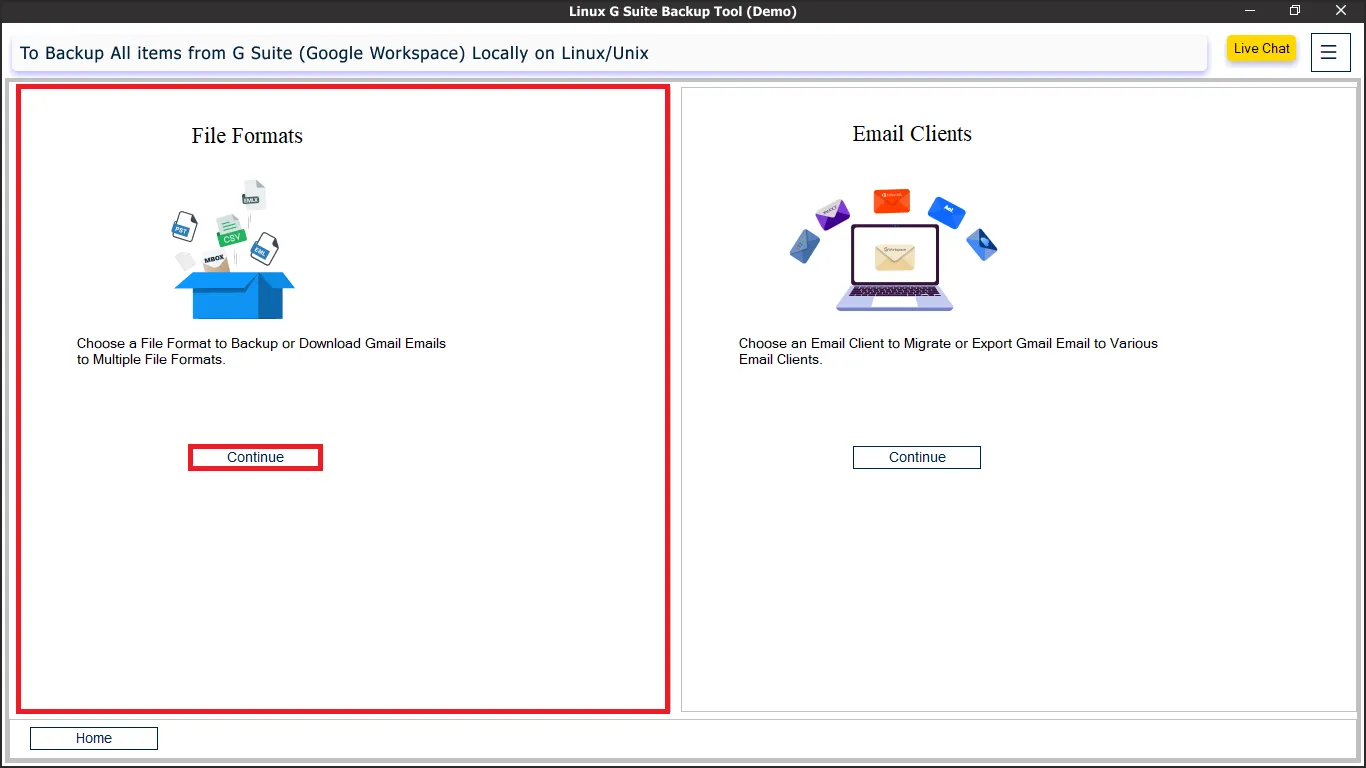Close the Linux G Suite Backup Tool window
Screen dimensions: 1366x768
pos(1340,11)
